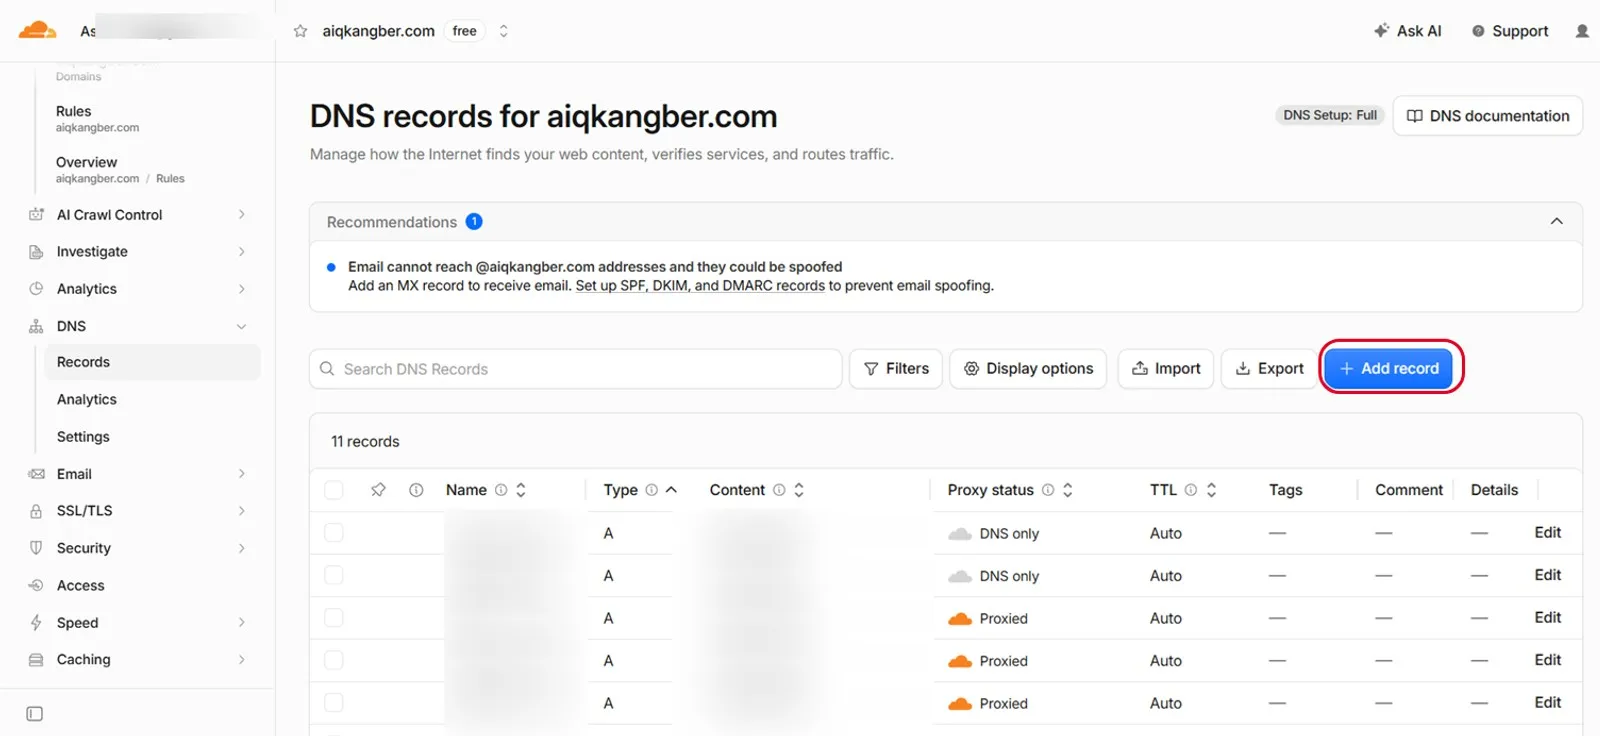Select the third A record checkbox
The width and height of the screenshot is (1600, 736).
tap(334, 618)
